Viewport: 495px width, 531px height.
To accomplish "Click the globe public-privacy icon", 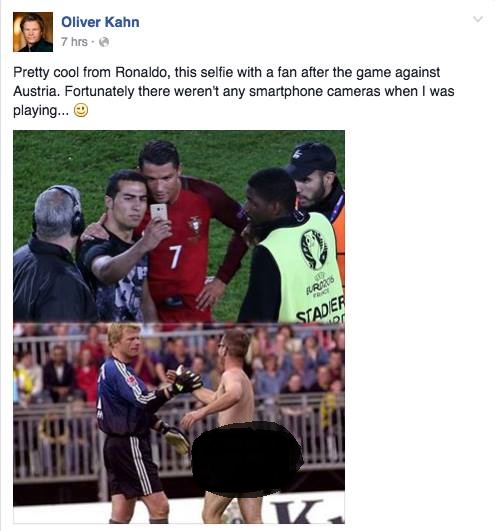I will [x=104, y=42].
